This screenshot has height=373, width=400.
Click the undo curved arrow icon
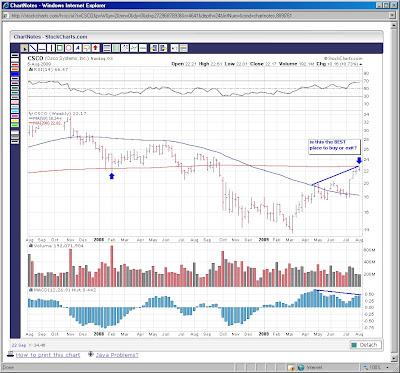[174, 48]
